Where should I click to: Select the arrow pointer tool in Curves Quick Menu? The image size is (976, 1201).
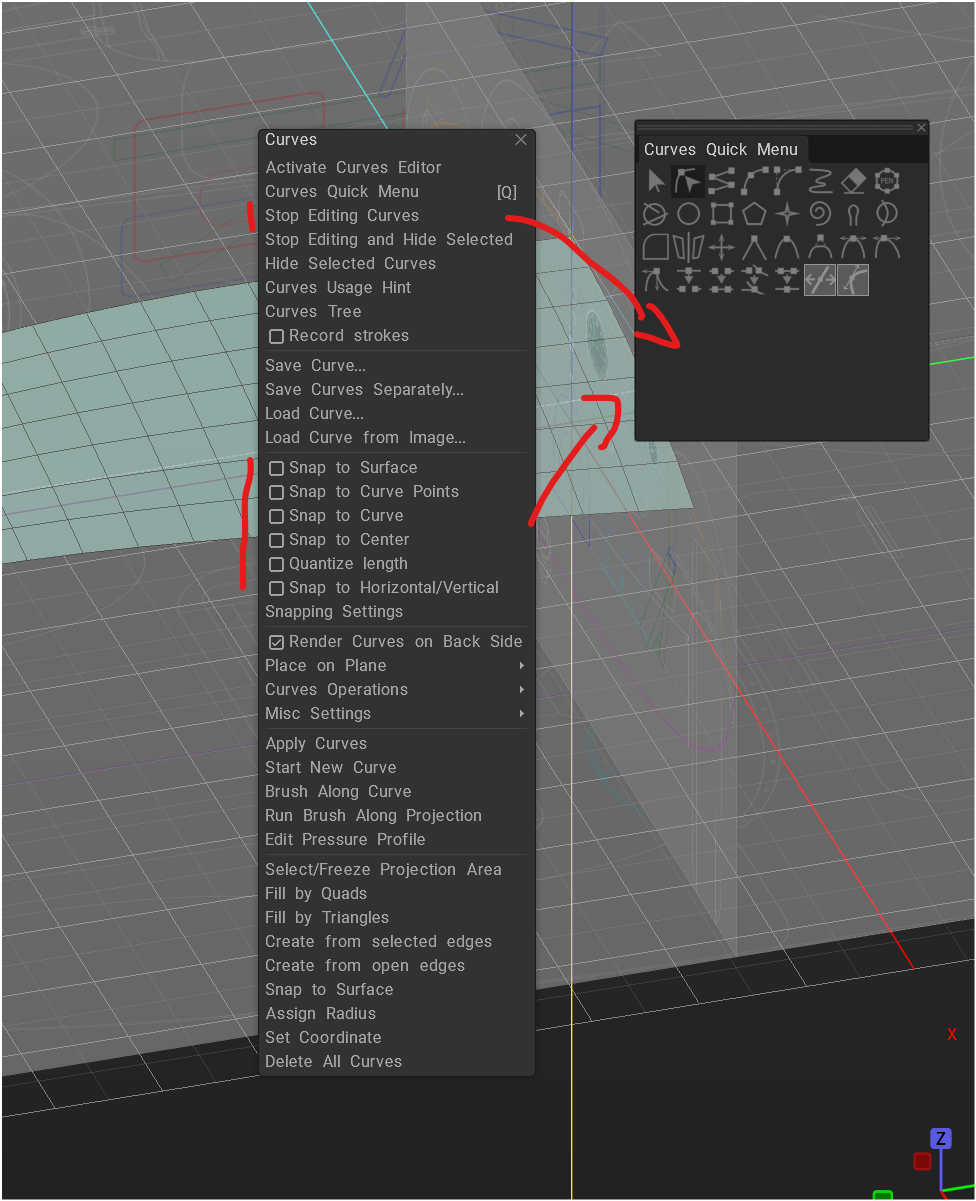tap(656, 181)
